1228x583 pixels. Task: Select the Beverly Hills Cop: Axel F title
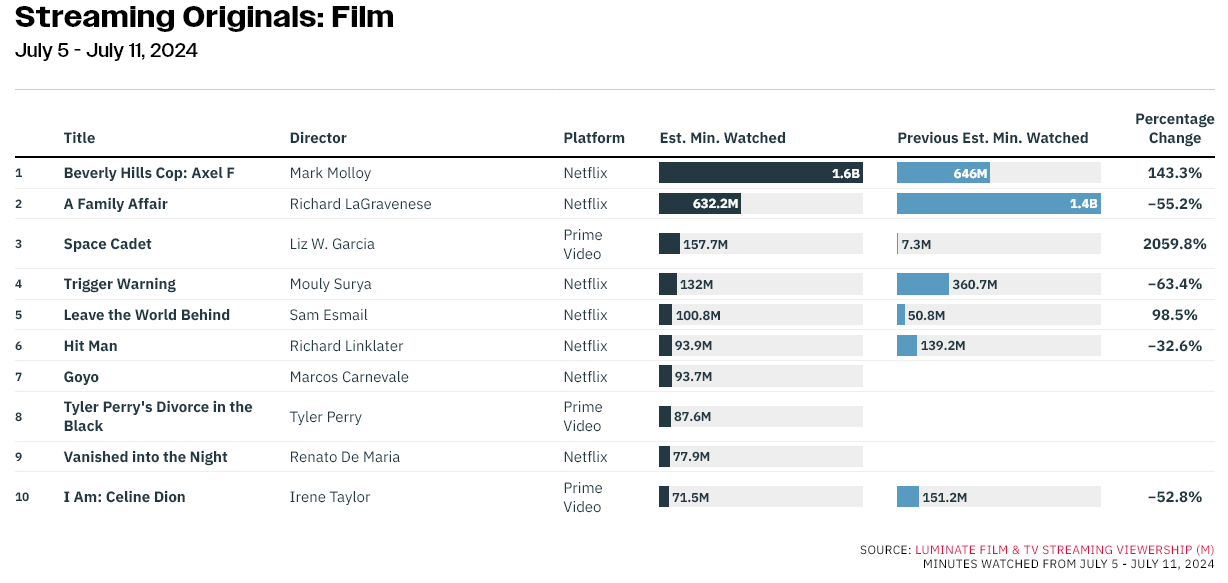[149, 173]
